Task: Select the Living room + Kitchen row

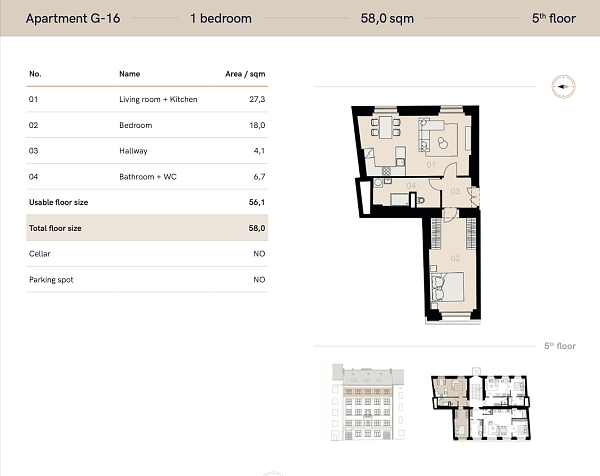Action: pos(146,100)
